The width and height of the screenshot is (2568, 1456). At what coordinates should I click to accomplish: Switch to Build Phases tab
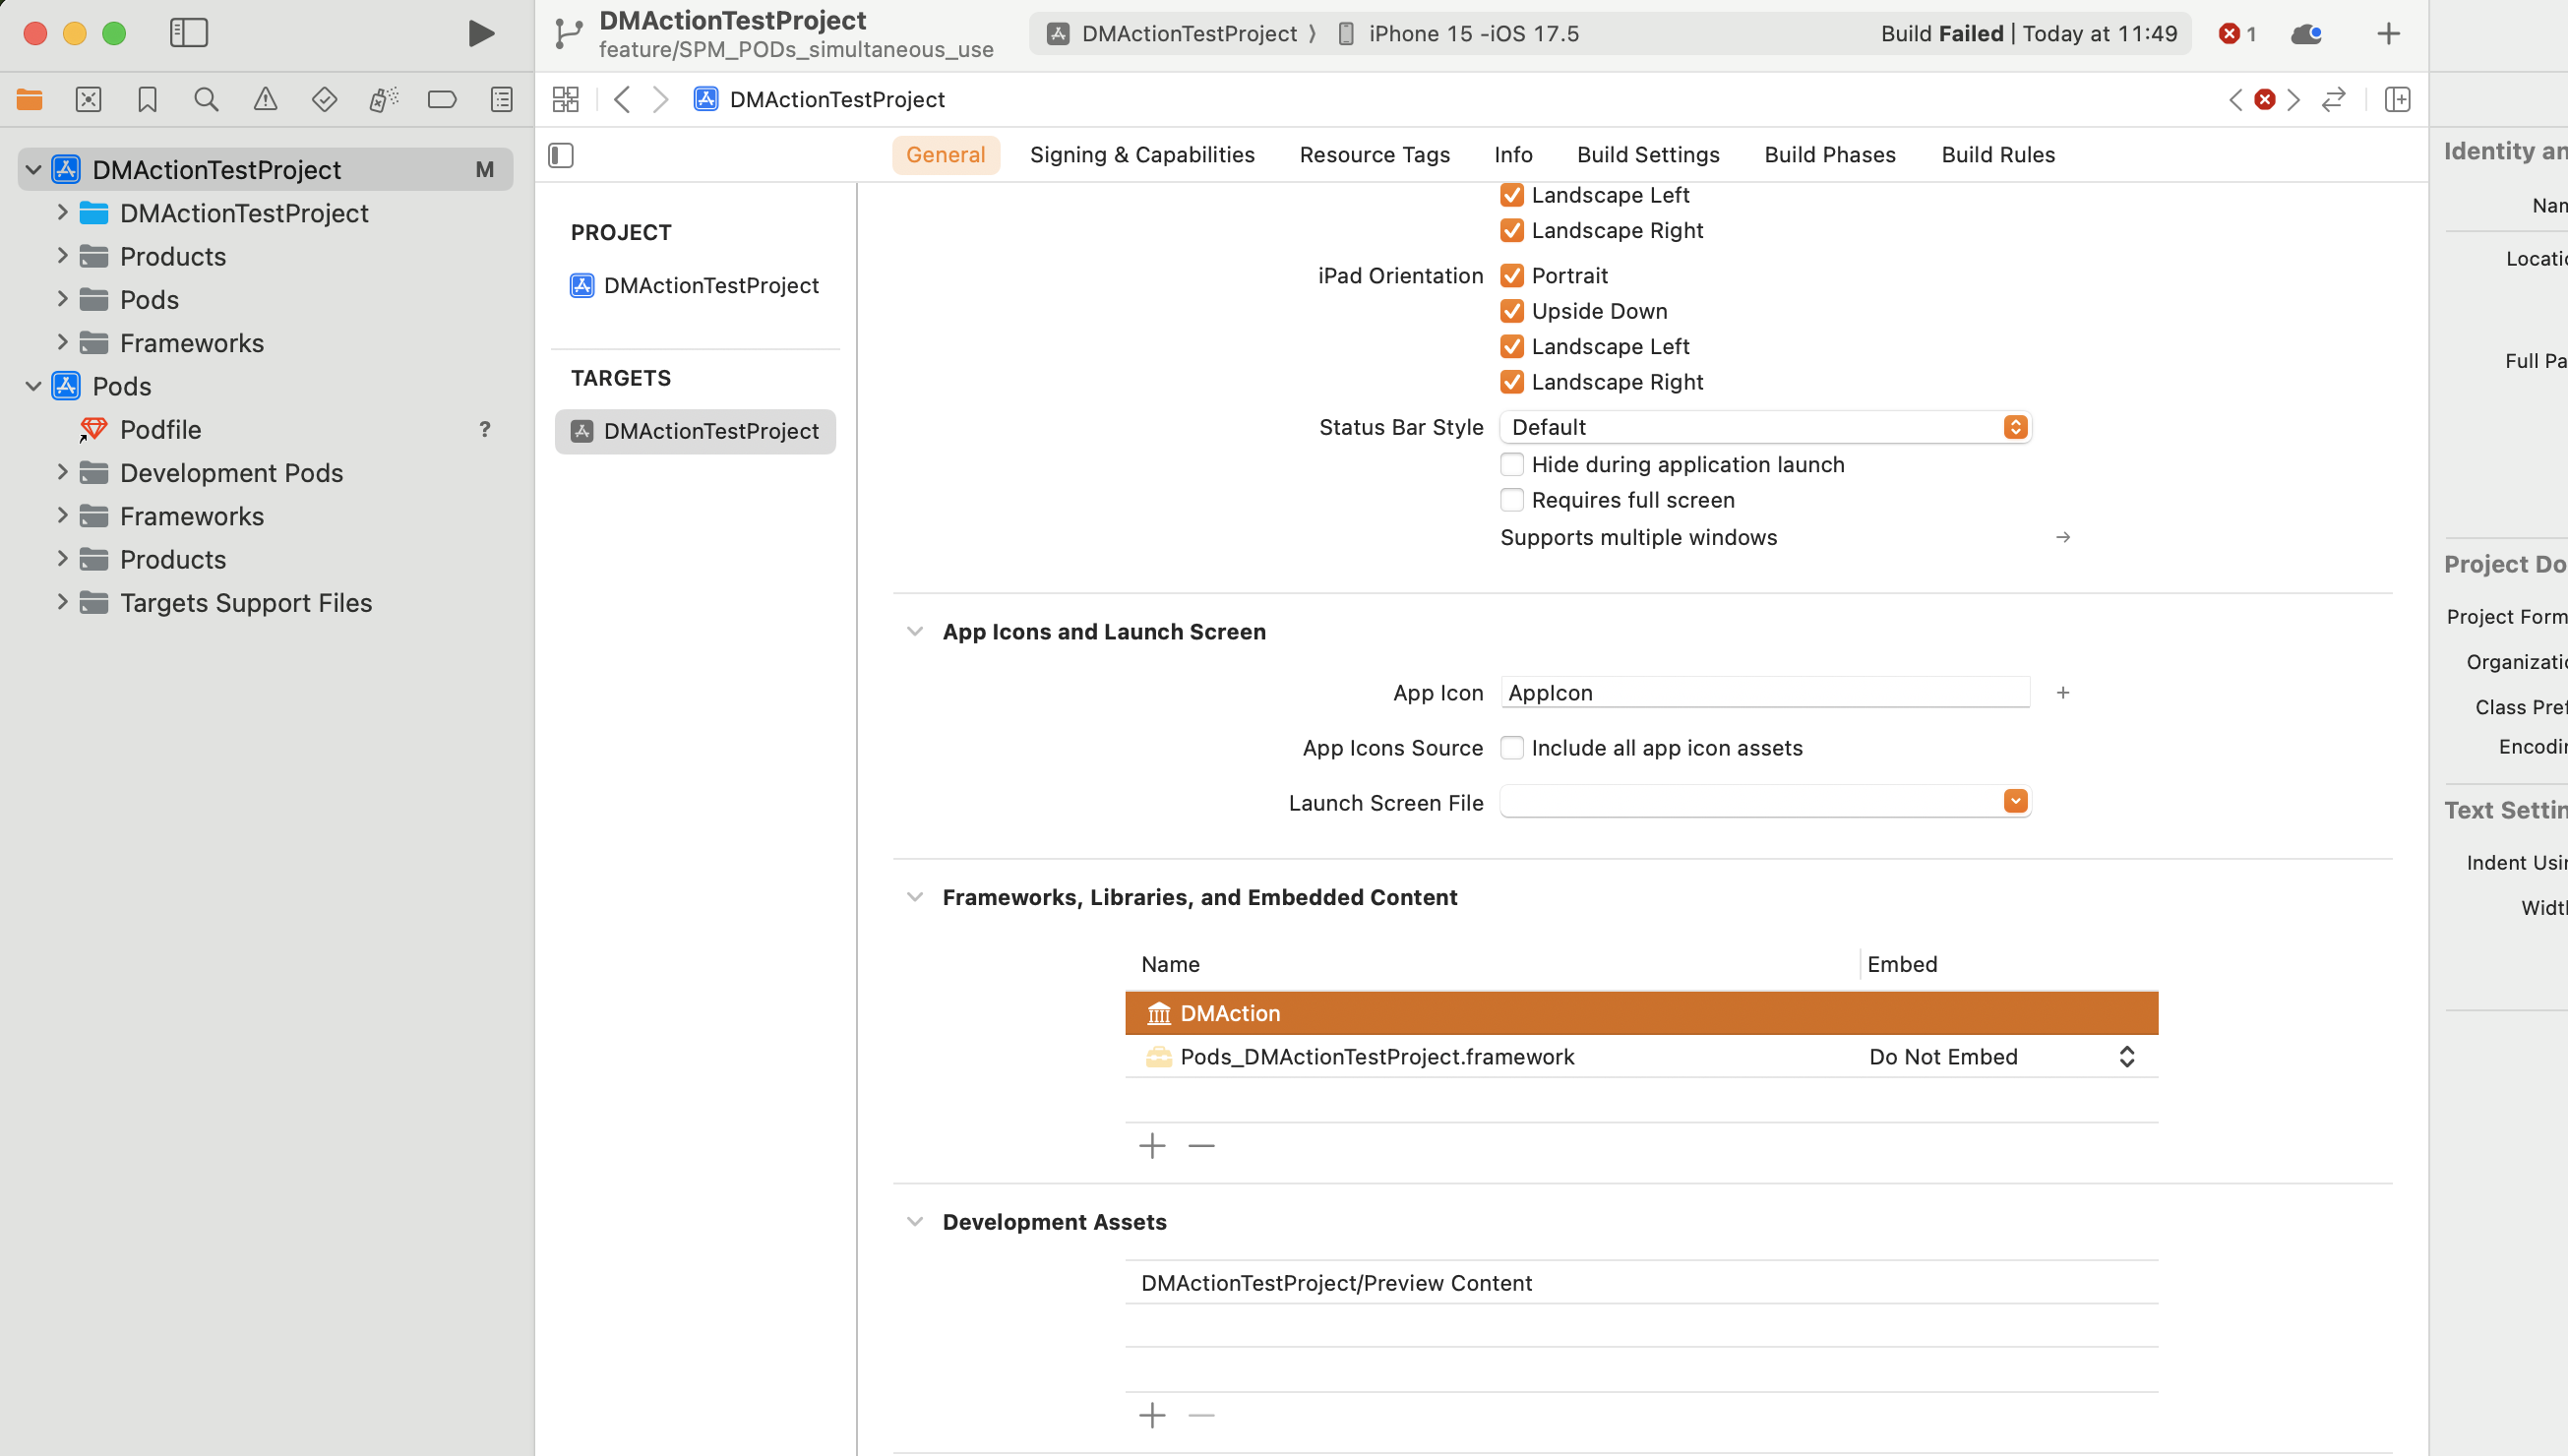[x=1829, y=155]
